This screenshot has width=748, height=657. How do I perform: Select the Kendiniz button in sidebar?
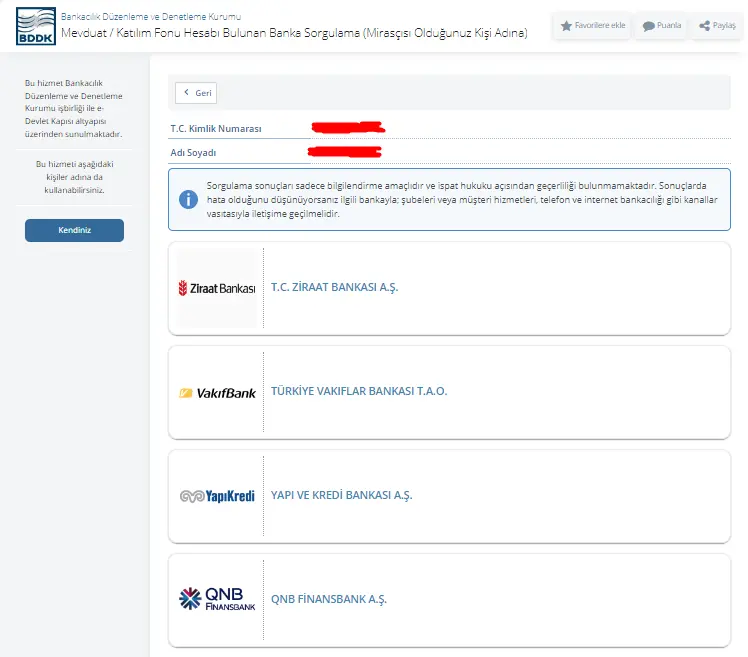(74, 230)
